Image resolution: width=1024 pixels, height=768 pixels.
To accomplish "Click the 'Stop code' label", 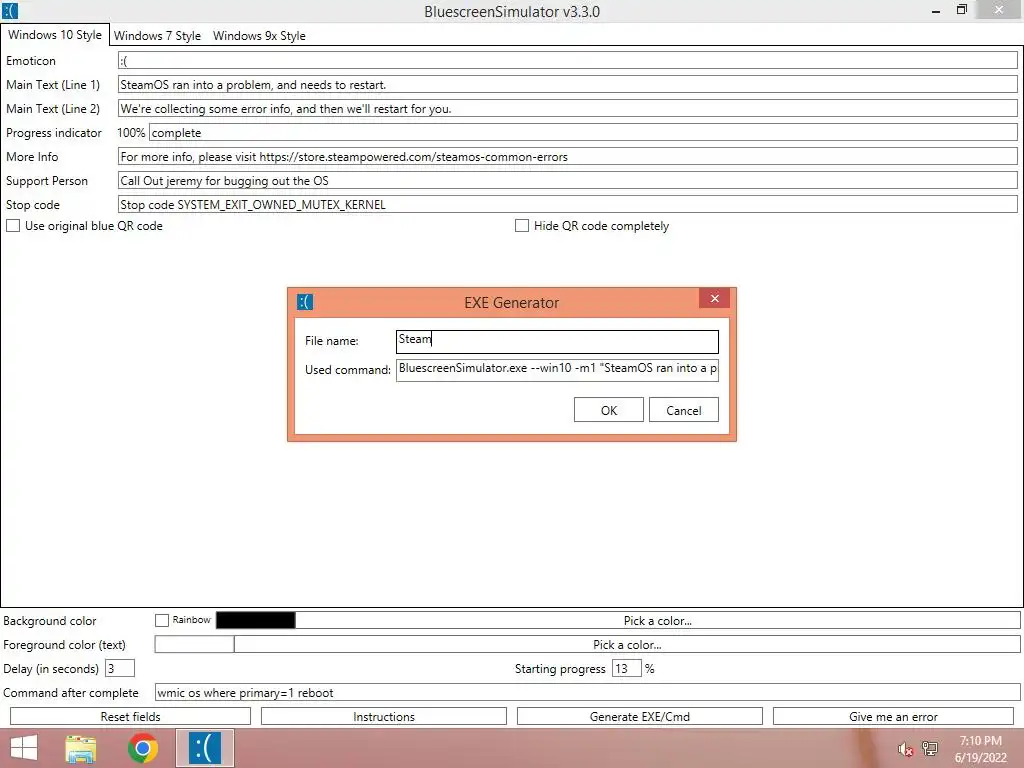I will pyautogui.click(x=33, y=205).
